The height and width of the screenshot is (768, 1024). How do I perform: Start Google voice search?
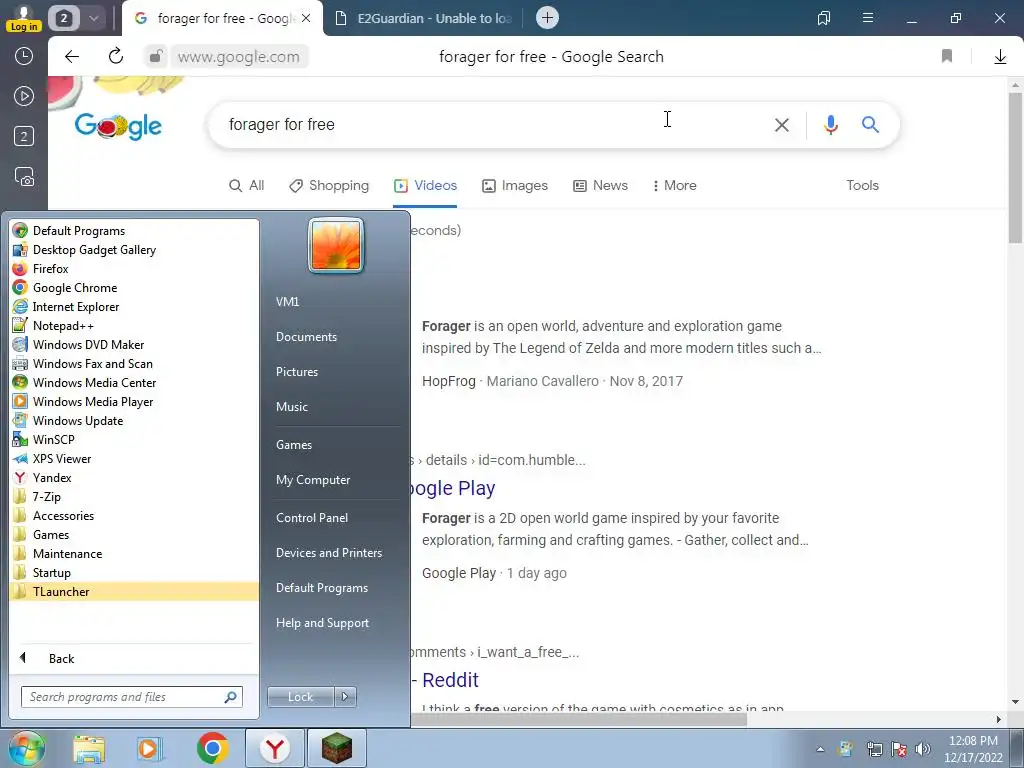coord(831,124)
